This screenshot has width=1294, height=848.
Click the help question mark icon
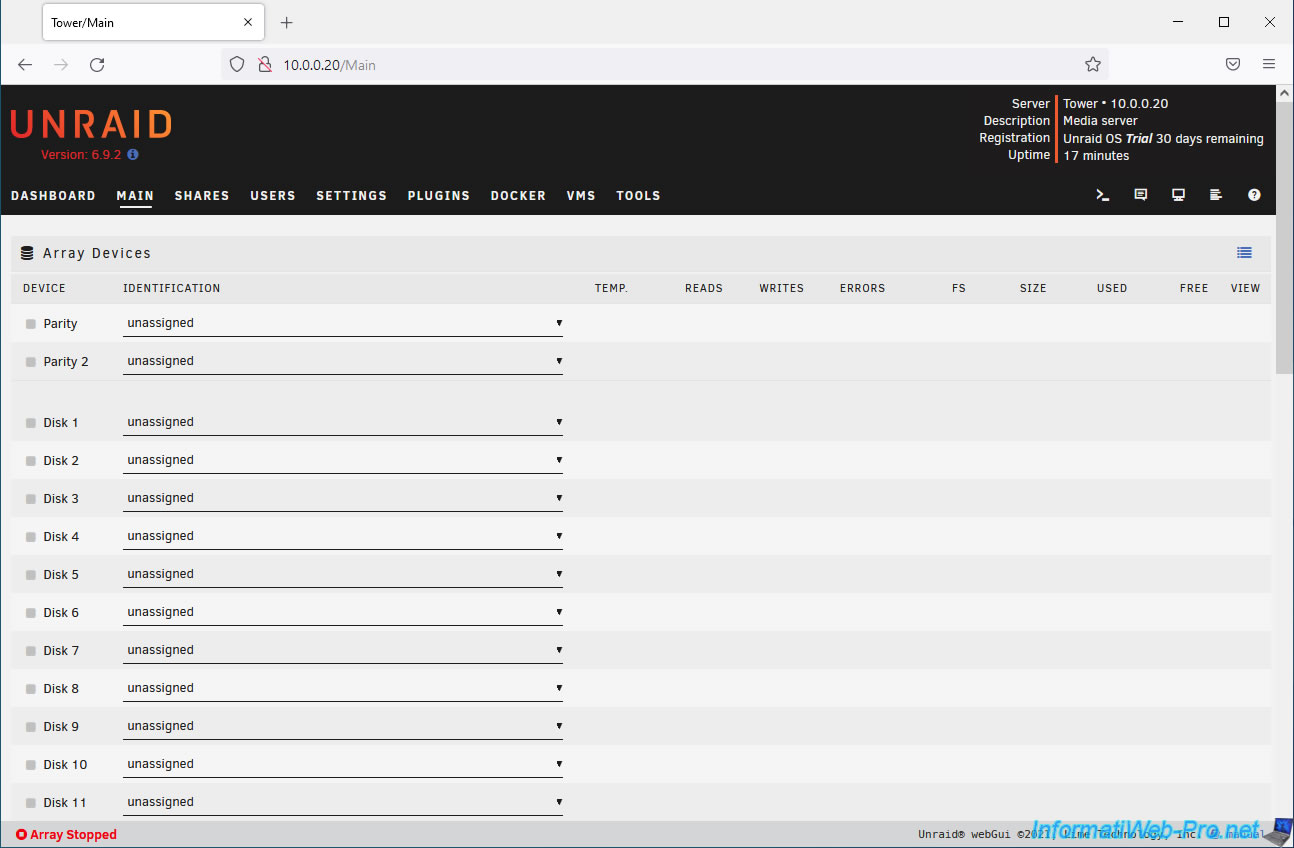pos(1254,195)
